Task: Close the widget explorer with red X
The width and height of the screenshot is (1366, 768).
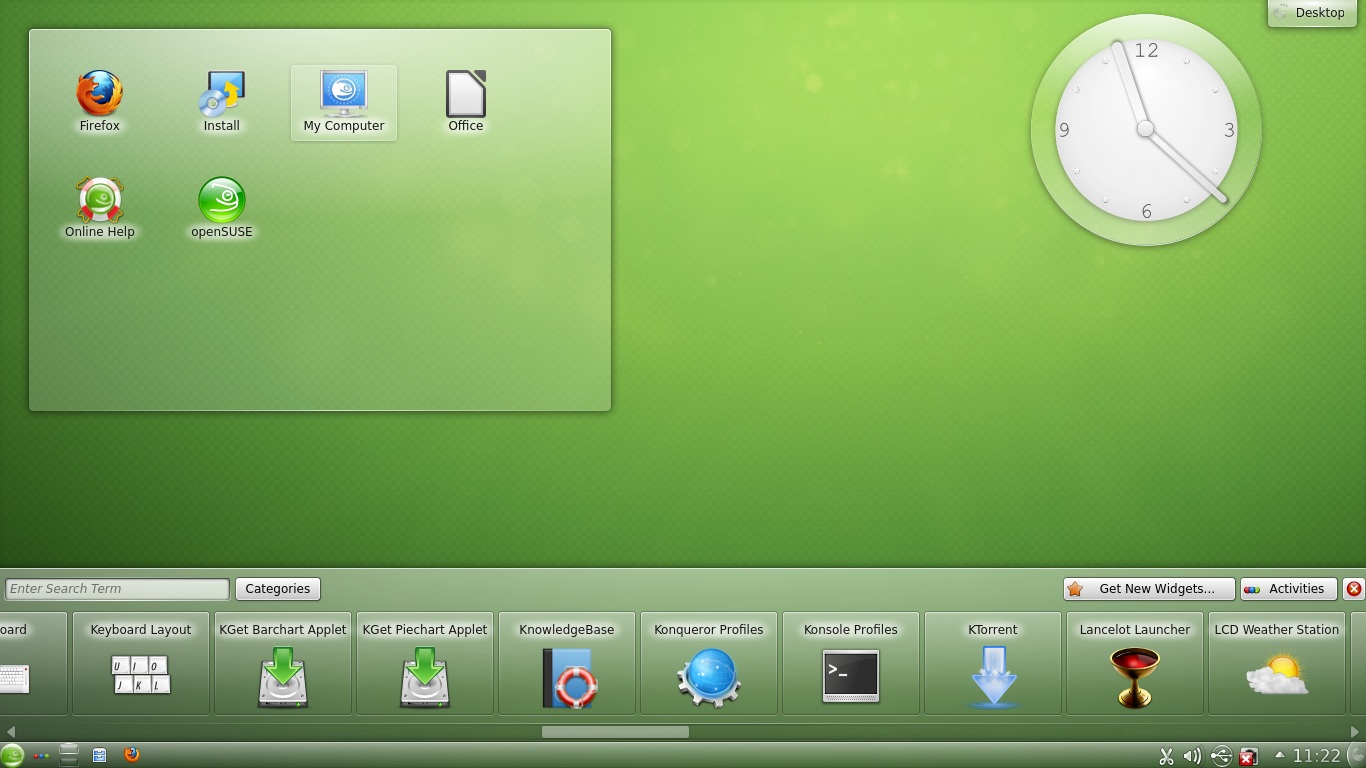Action: pos(1354,589)
